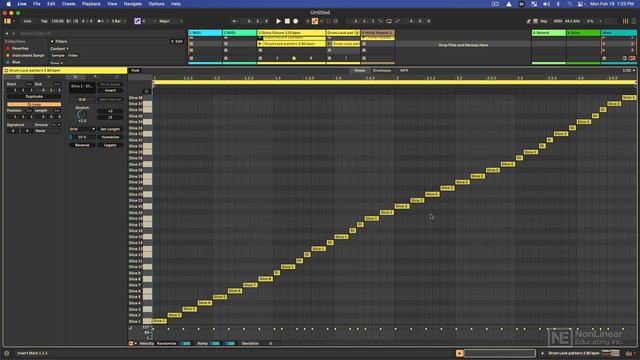Click the browser Edit button
Image resolution: width=640 pixels, height=360 pixels.
pos(177,41)
